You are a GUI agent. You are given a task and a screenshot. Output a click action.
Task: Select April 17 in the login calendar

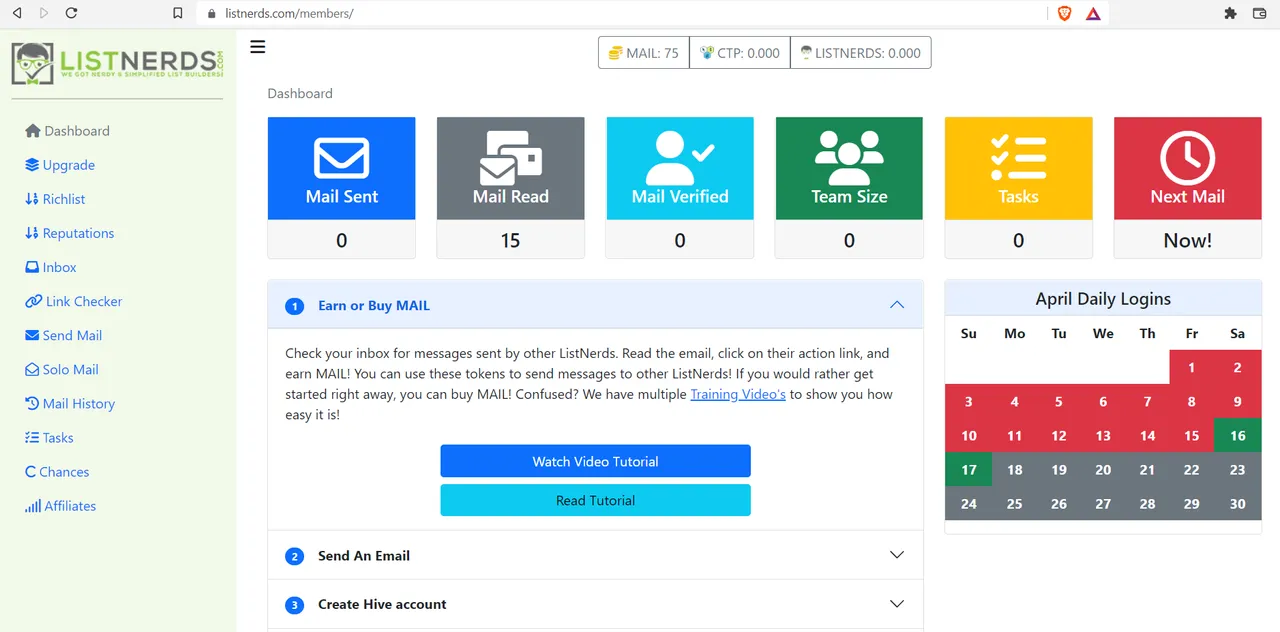point(968,469)
